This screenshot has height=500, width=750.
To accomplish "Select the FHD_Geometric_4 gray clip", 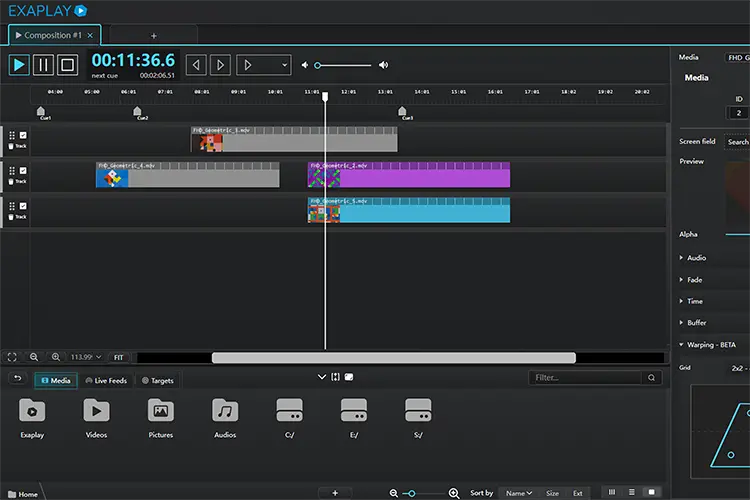I will 188,175.
